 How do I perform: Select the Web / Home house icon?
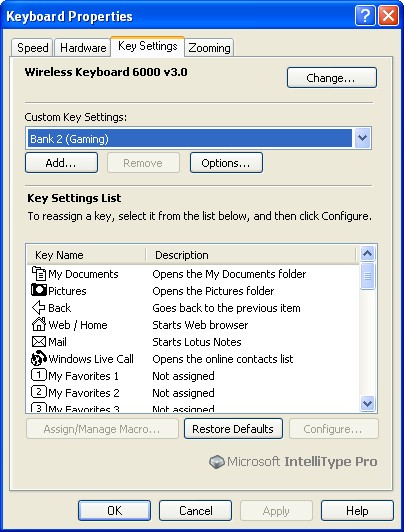coord(39,324)
